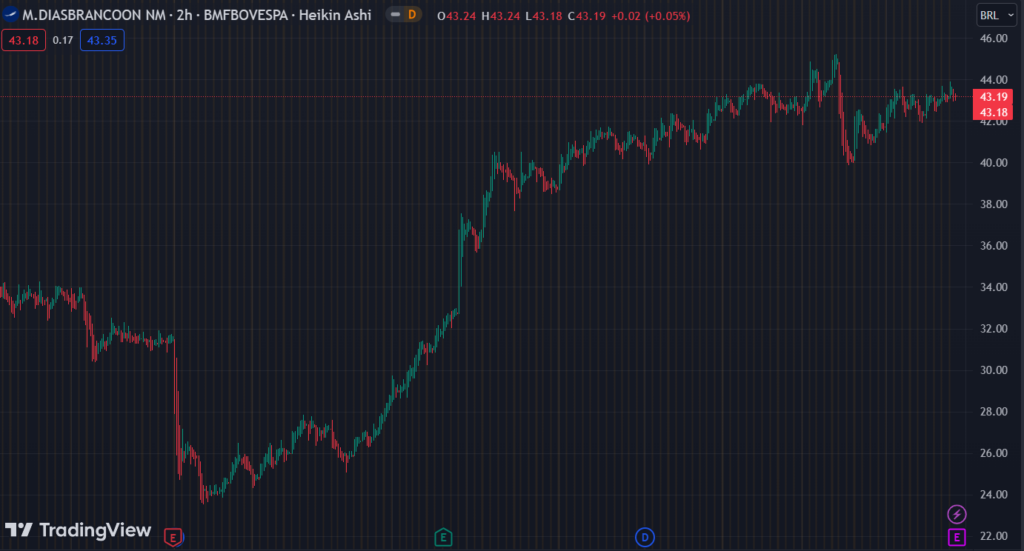Viewport: 1024px width, 551px height.
Task: Click the M.Dias Branco symbol logo icon
Action: (x=10, y=14)
